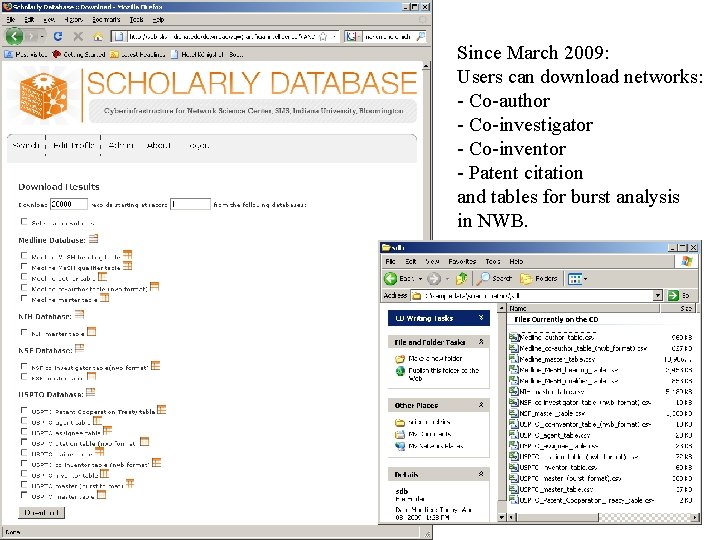Click the Logout link in site navigation
The height and width of the screenshot is (540, 720).
click(199, 146)
